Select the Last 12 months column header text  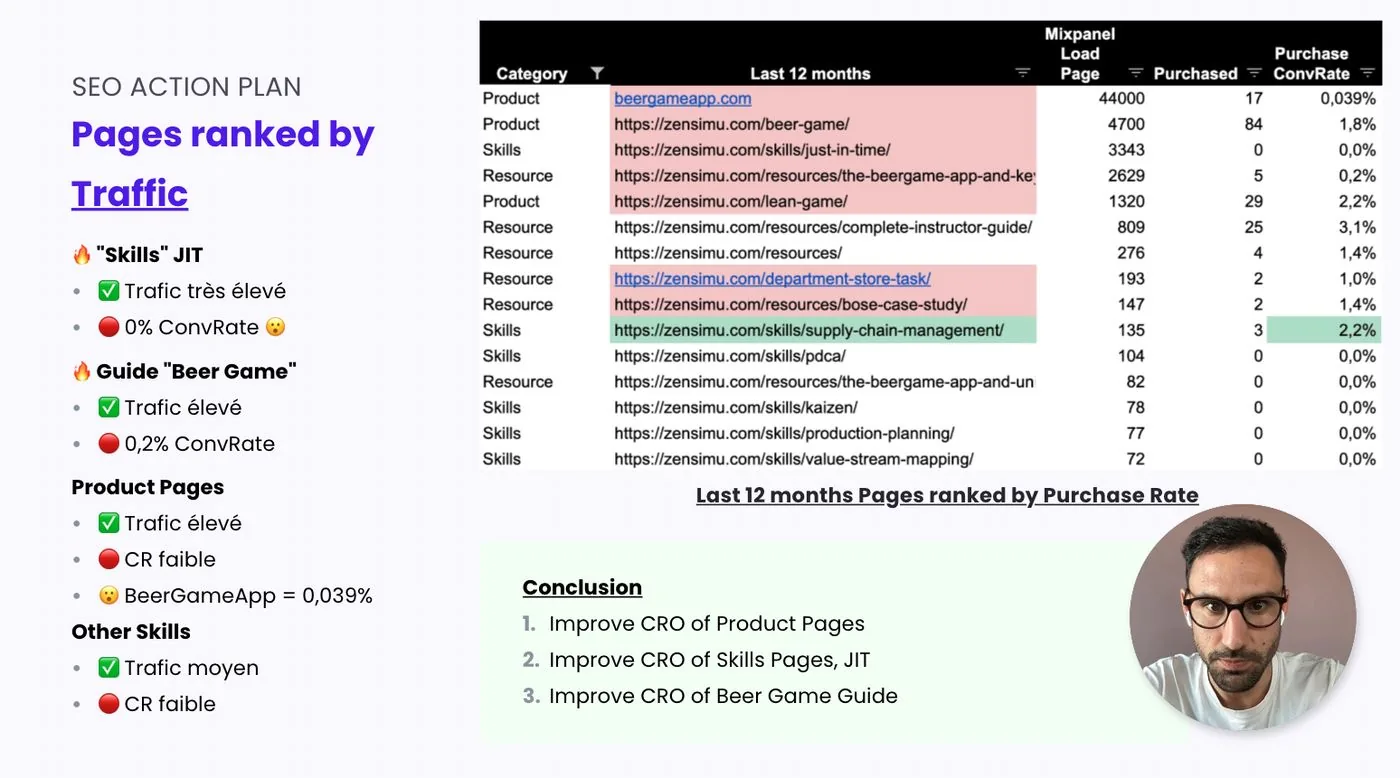tap(810, 73)
